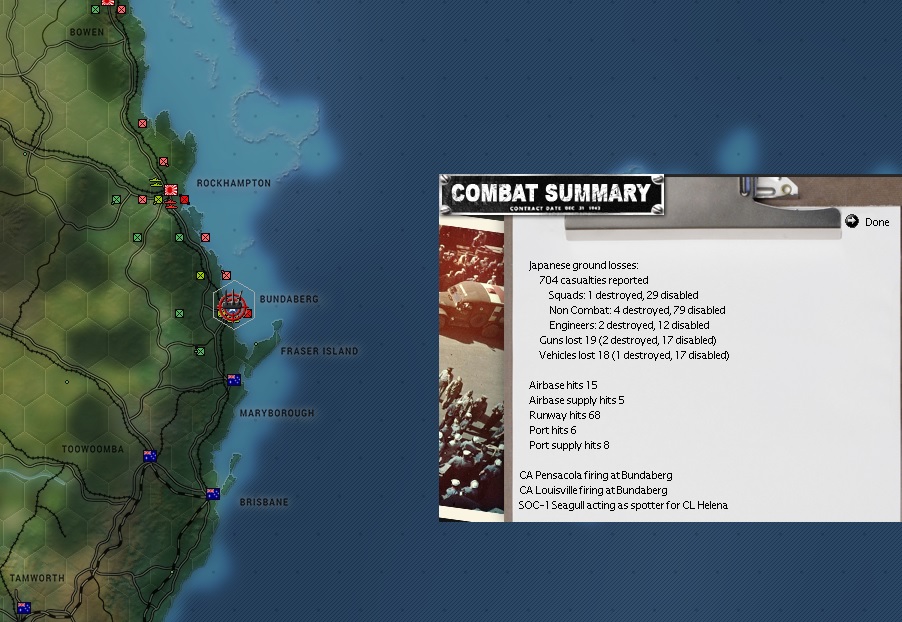Click the Maryborough map label
Viewport: 902px width, 622px height.
[x=277, y=413]
